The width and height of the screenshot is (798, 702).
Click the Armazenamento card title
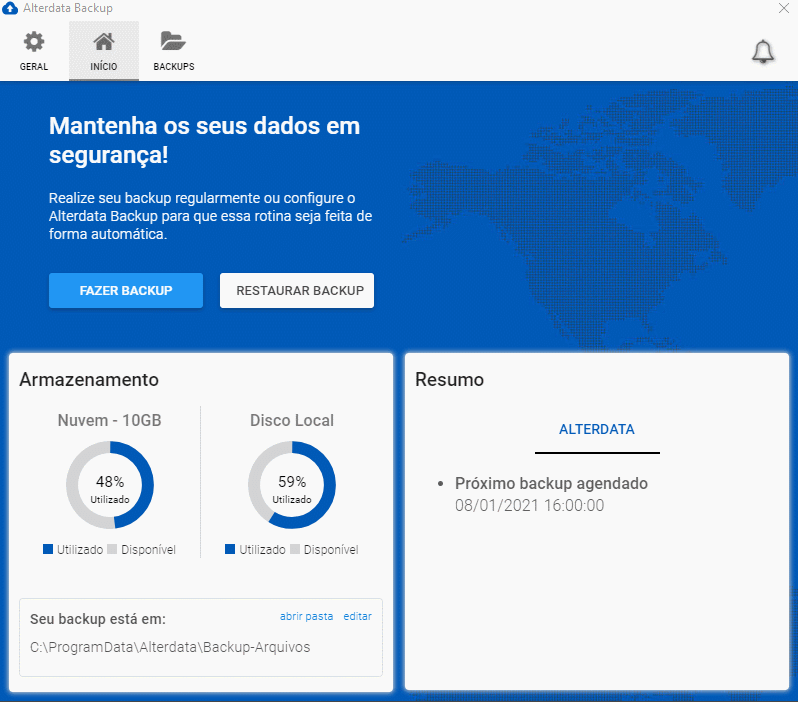coord(89,380)
